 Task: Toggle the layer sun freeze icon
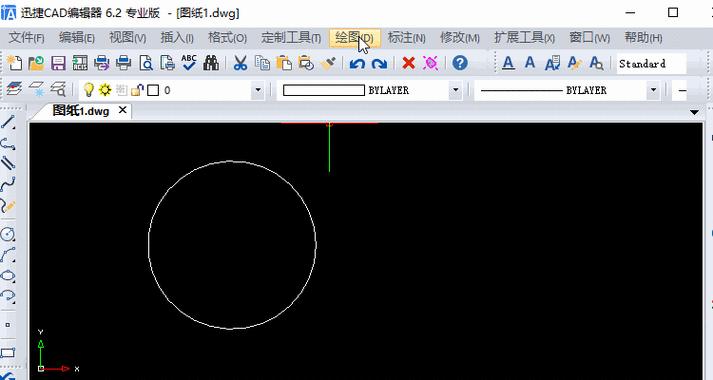[x=105, y=90]
